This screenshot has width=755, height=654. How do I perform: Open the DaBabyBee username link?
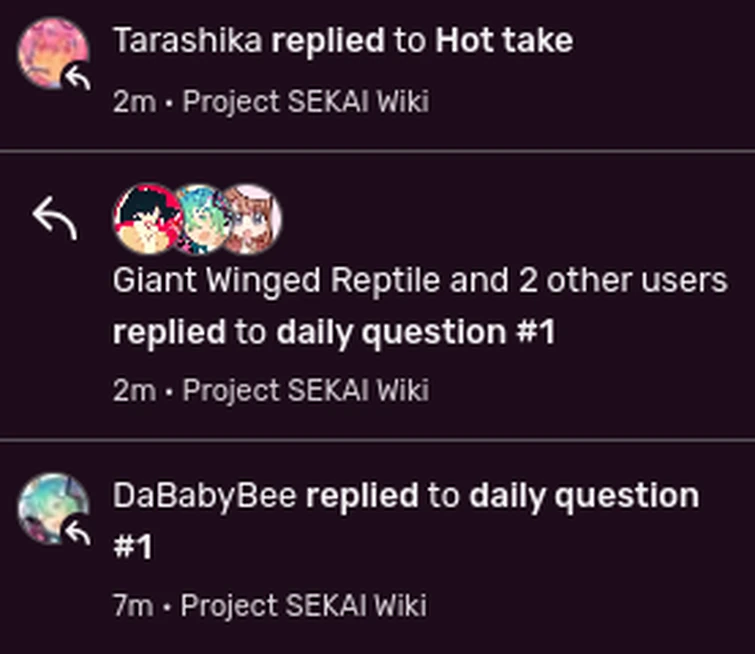click(204, 495)
